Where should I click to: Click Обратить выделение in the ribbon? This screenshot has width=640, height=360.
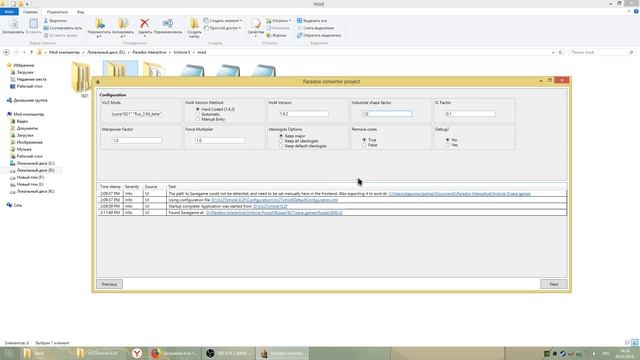click(x=319, y=36)
